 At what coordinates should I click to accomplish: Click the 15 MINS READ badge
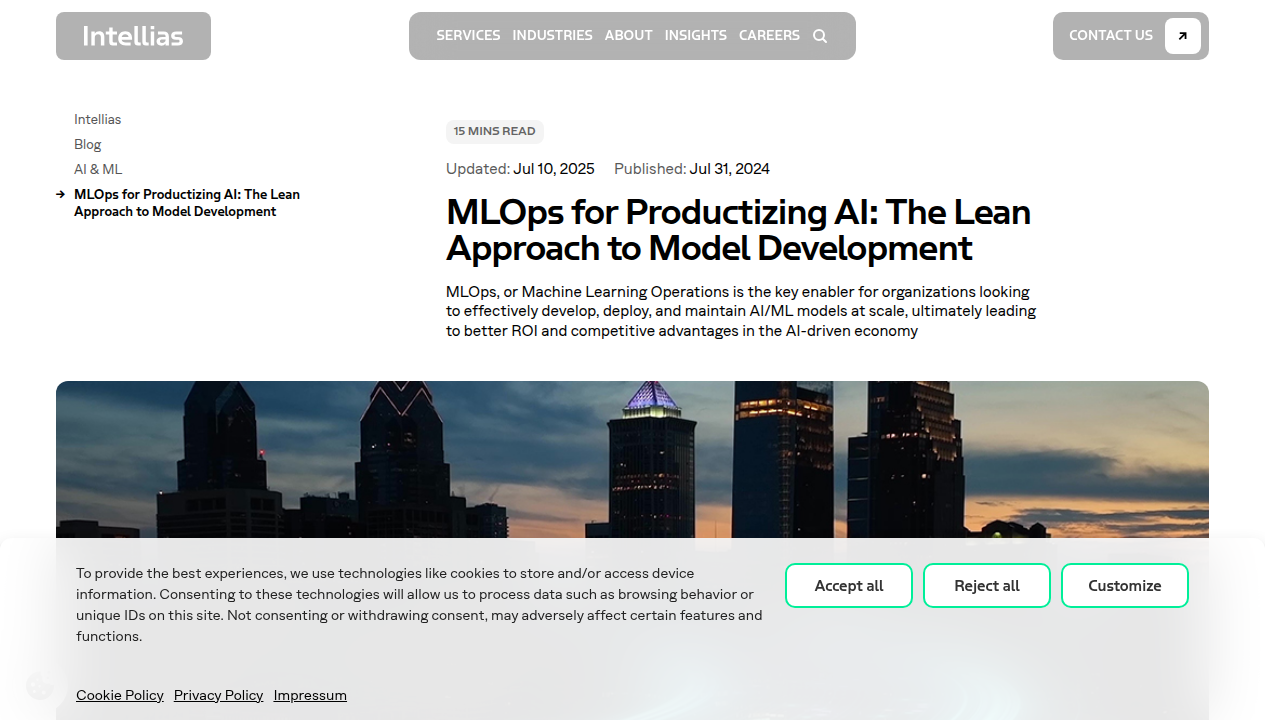495,131
